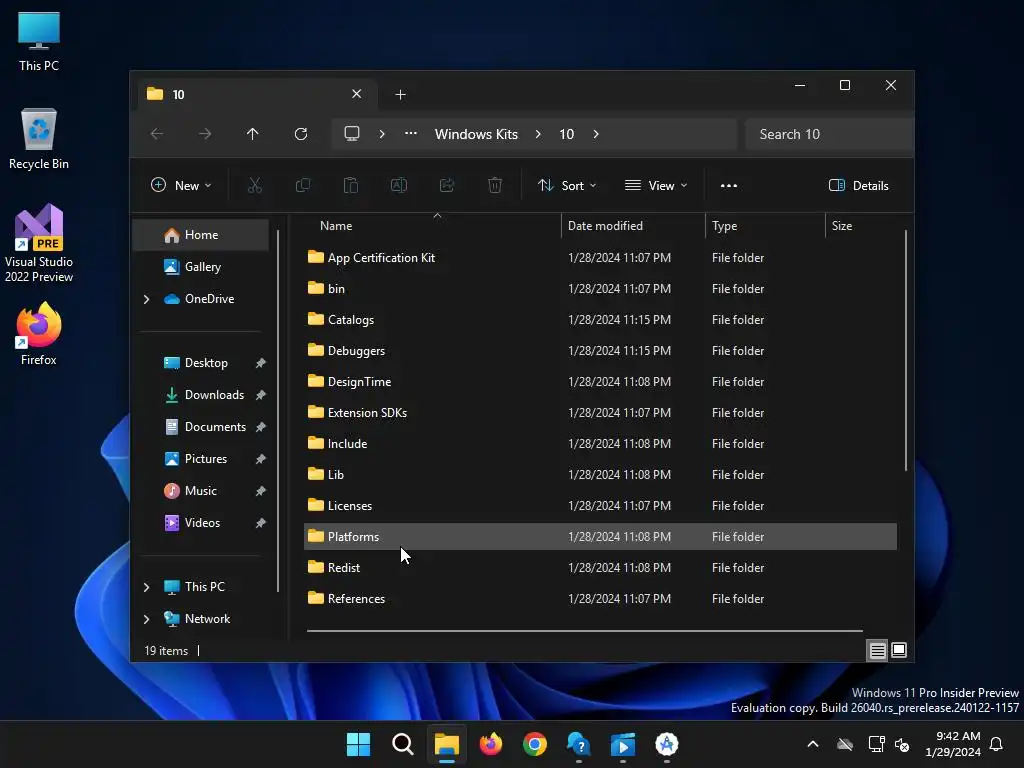Open the taskbar clock showing 9:42 AM
1024x768 pixels.
click(x=953, y=744)
